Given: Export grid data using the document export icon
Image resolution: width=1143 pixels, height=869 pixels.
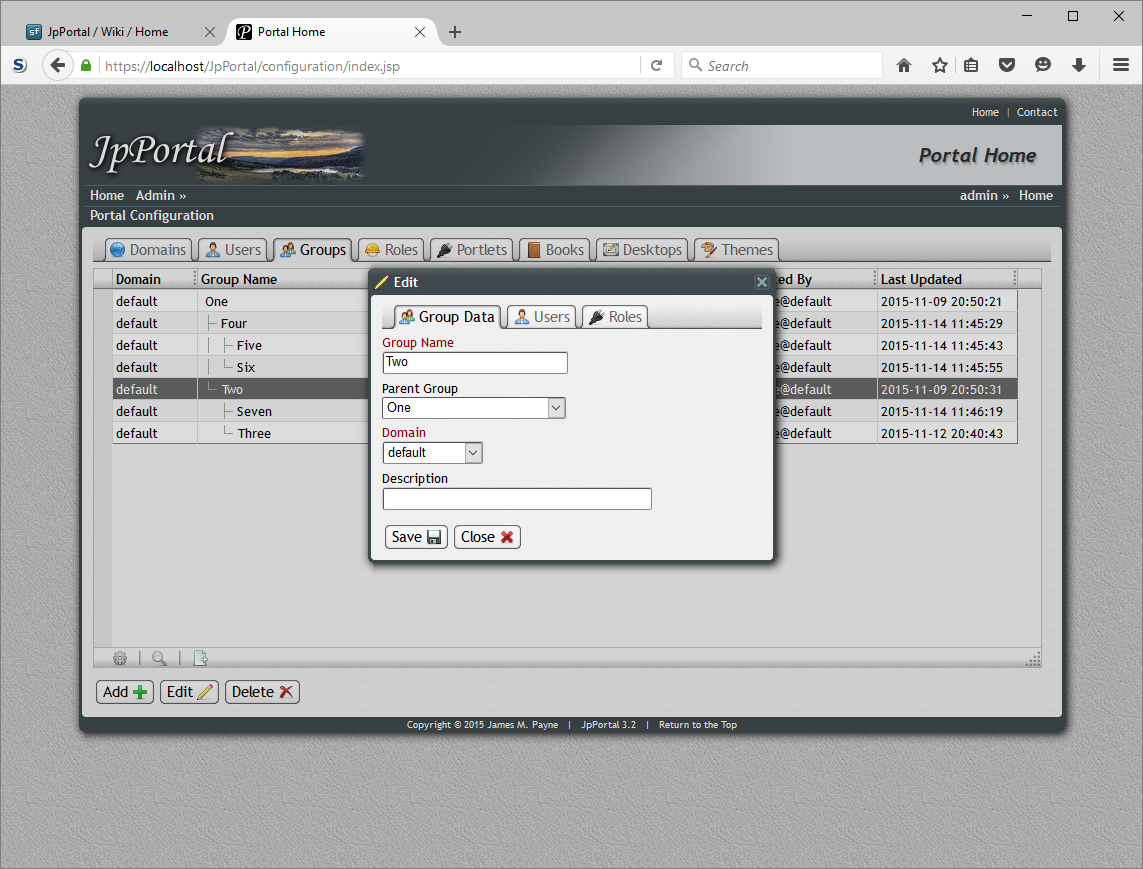Looking at the screenshot, I should pos(200,658).
